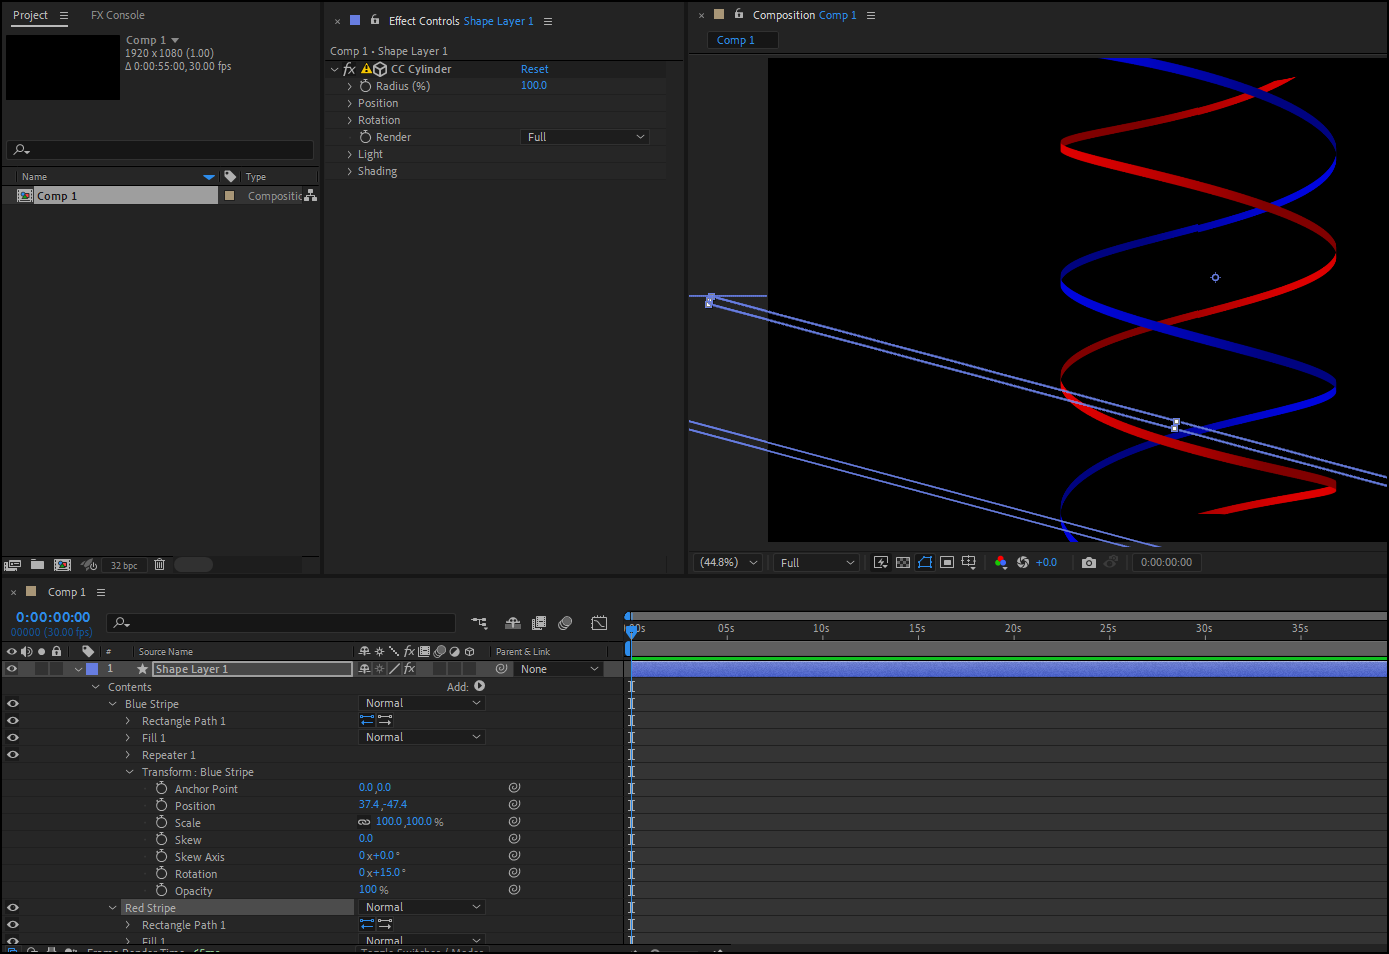Switch to the FX Console tab

pos(117,15)
